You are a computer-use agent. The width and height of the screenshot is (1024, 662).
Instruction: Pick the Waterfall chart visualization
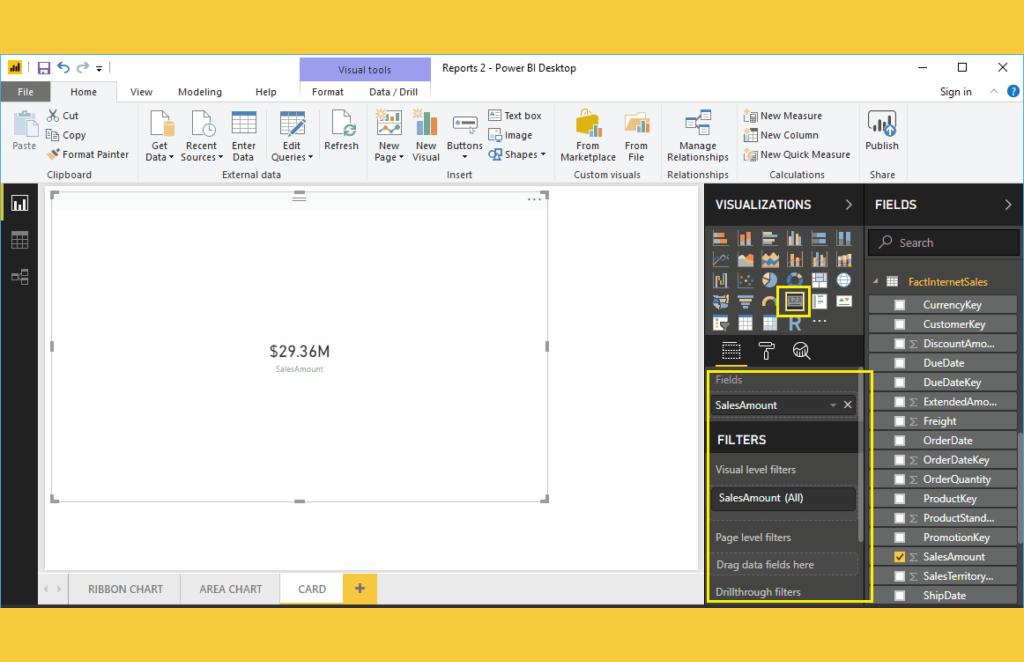point(720,281)
